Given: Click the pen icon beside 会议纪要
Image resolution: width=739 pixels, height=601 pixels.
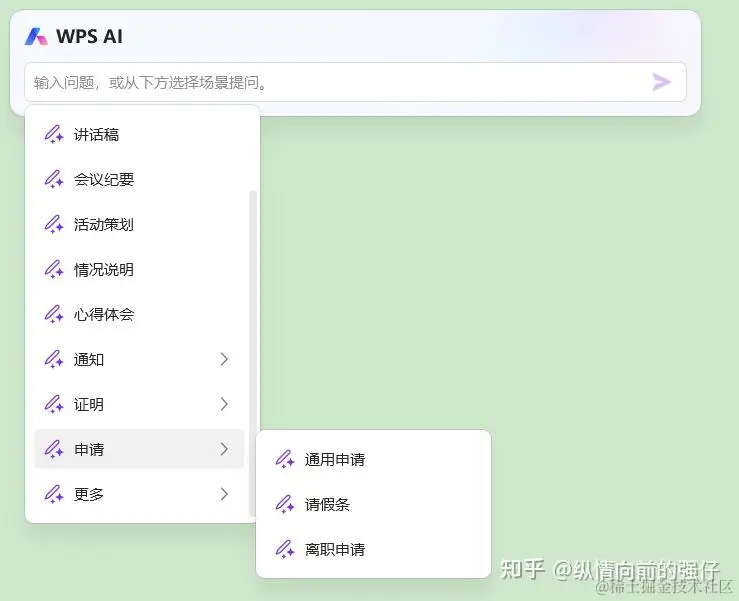Looking at the screenshot, I should point(54,179).
